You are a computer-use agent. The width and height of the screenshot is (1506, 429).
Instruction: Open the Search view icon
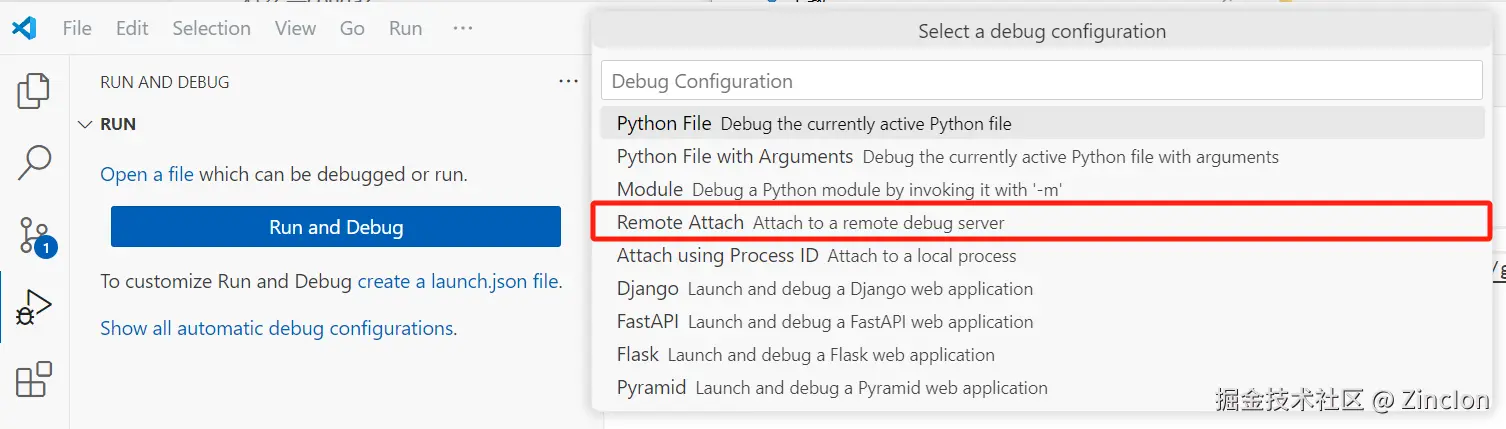(x=34, y=162)
